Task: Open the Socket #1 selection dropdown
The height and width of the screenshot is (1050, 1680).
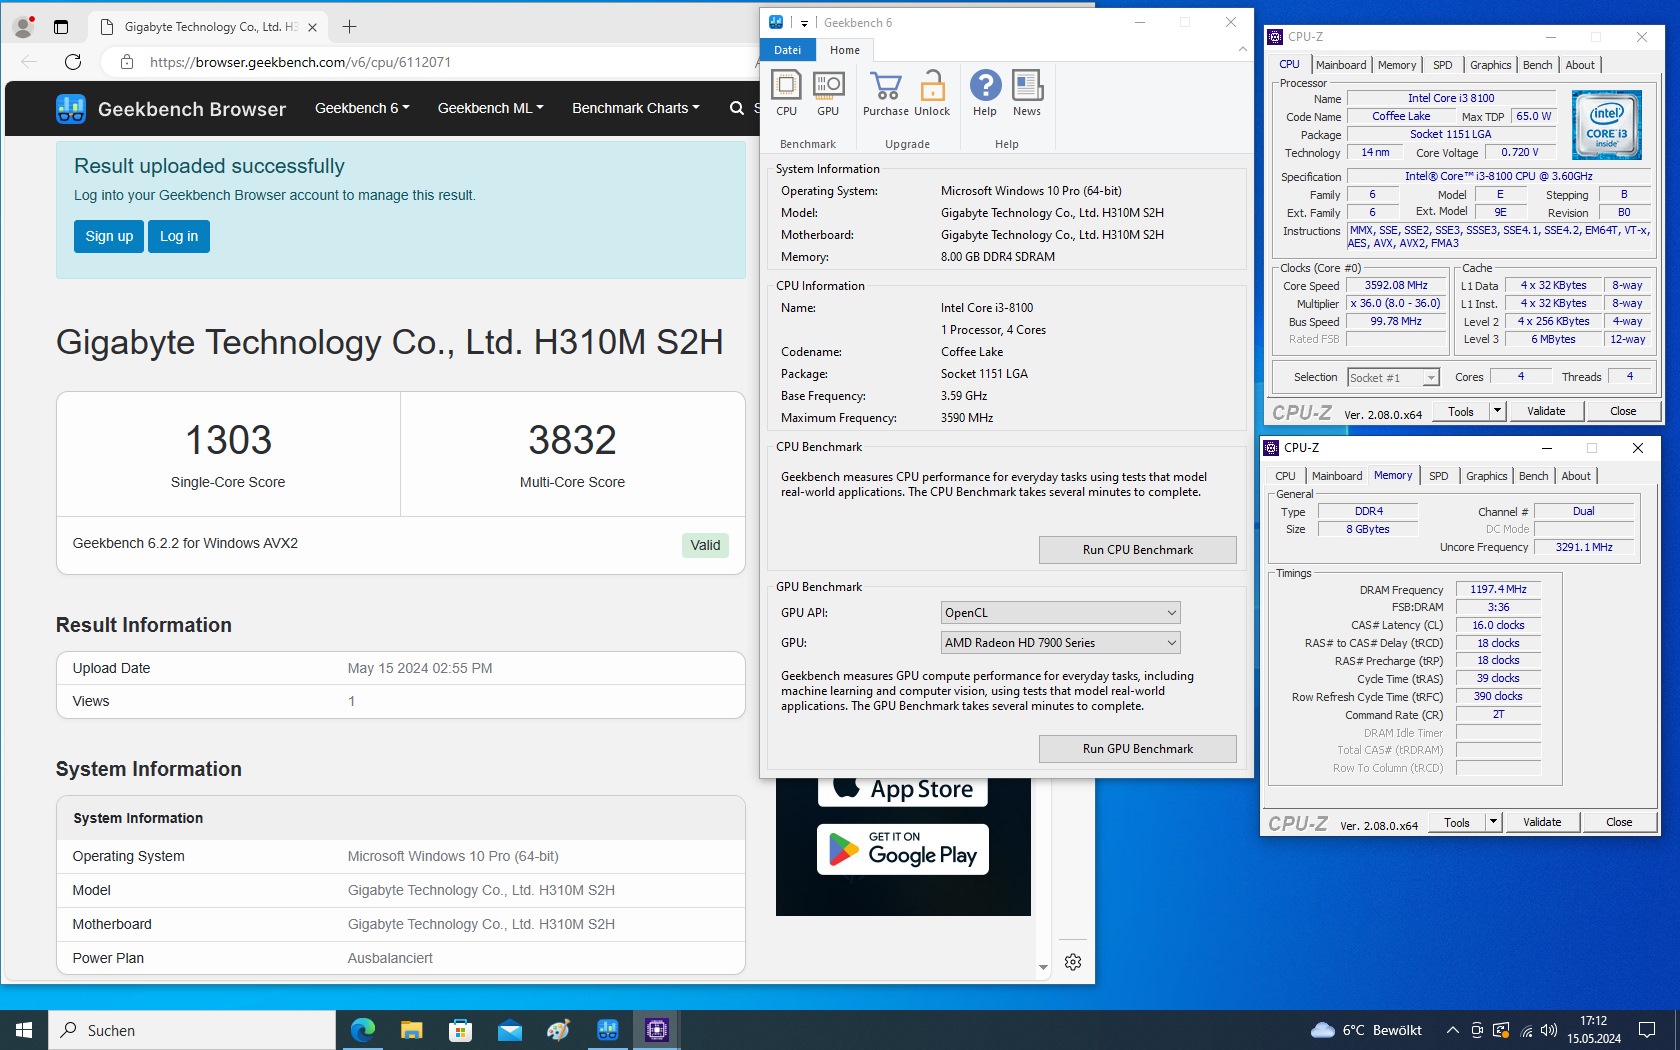Action: tap(1393, 377)
